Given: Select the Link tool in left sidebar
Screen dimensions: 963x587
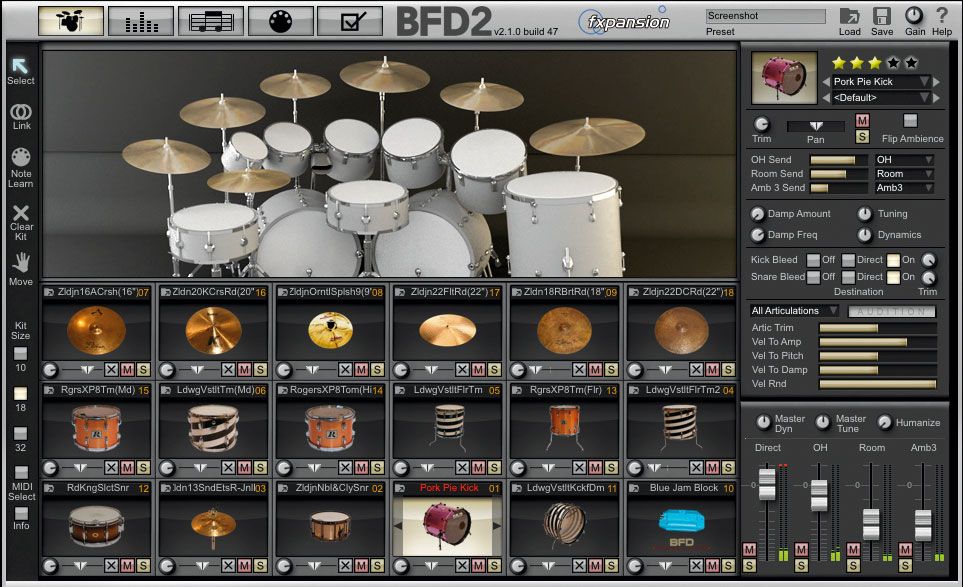Looking at the screenshot, I should pyautogui.click(x=20, y=112).
